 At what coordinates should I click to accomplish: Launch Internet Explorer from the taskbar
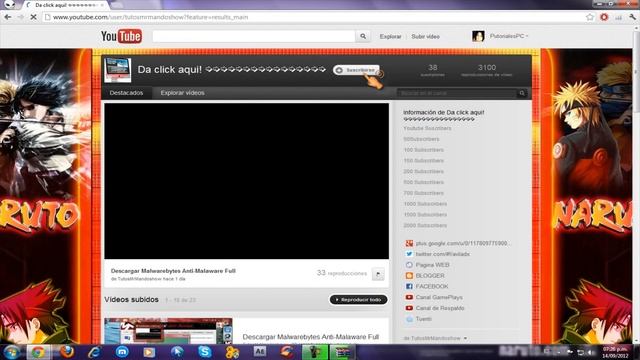click(x=95, y=352)
